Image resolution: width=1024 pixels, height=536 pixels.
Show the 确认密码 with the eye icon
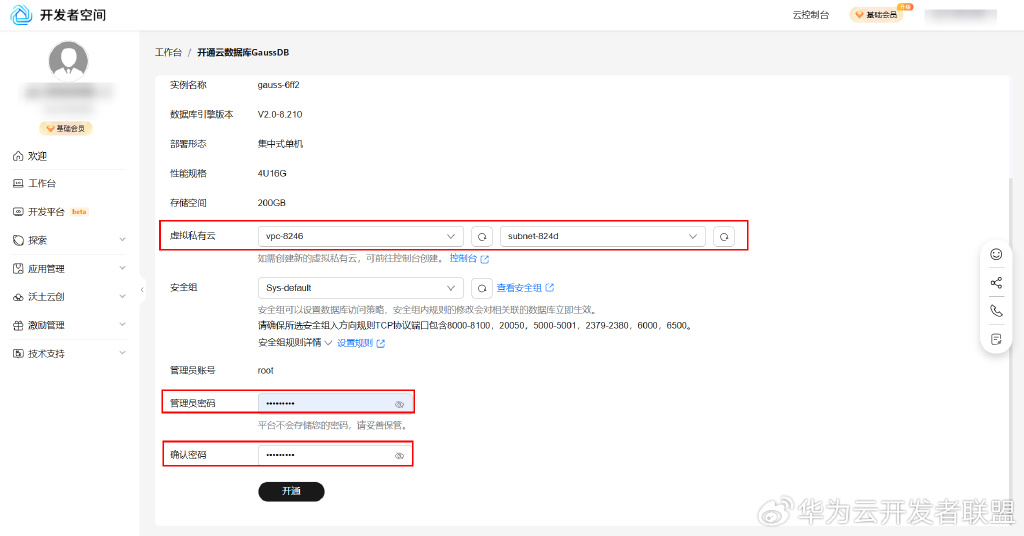coord(400,456)
